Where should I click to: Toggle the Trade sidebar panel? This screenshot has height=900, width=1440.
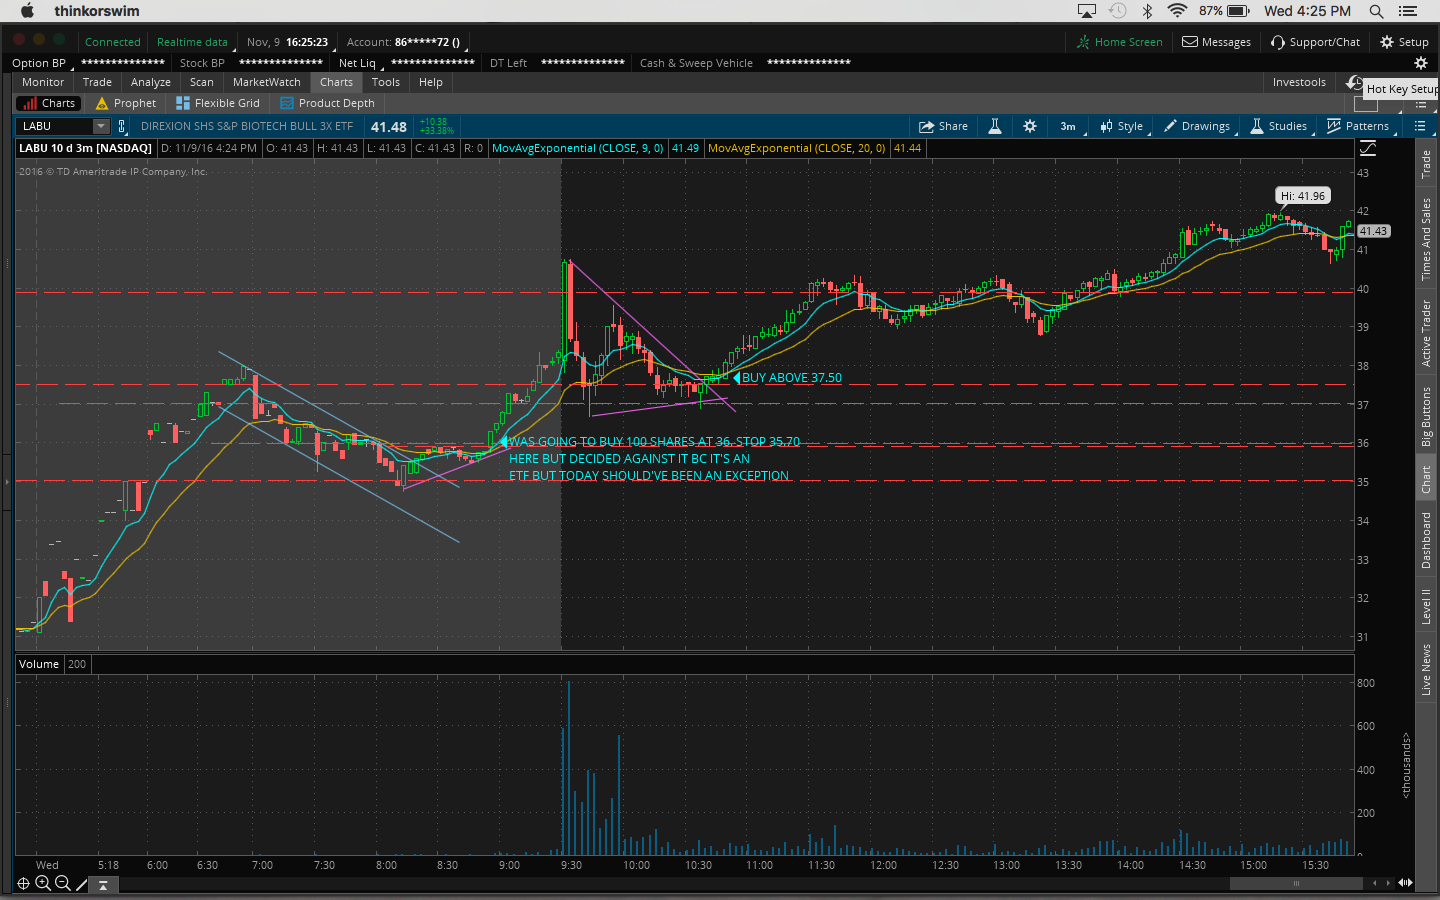1426,164
